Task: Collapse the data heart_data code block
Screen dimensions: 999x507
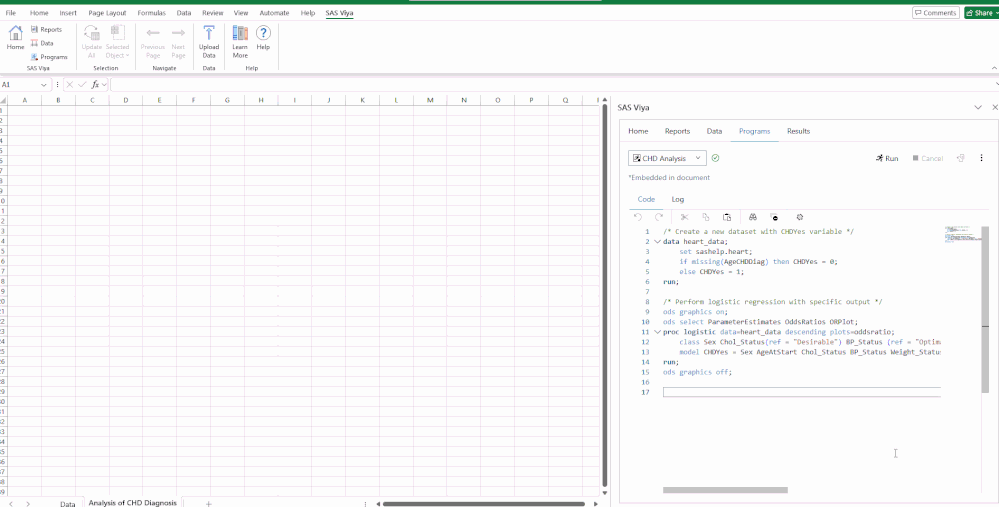Action: click(657, 242)
